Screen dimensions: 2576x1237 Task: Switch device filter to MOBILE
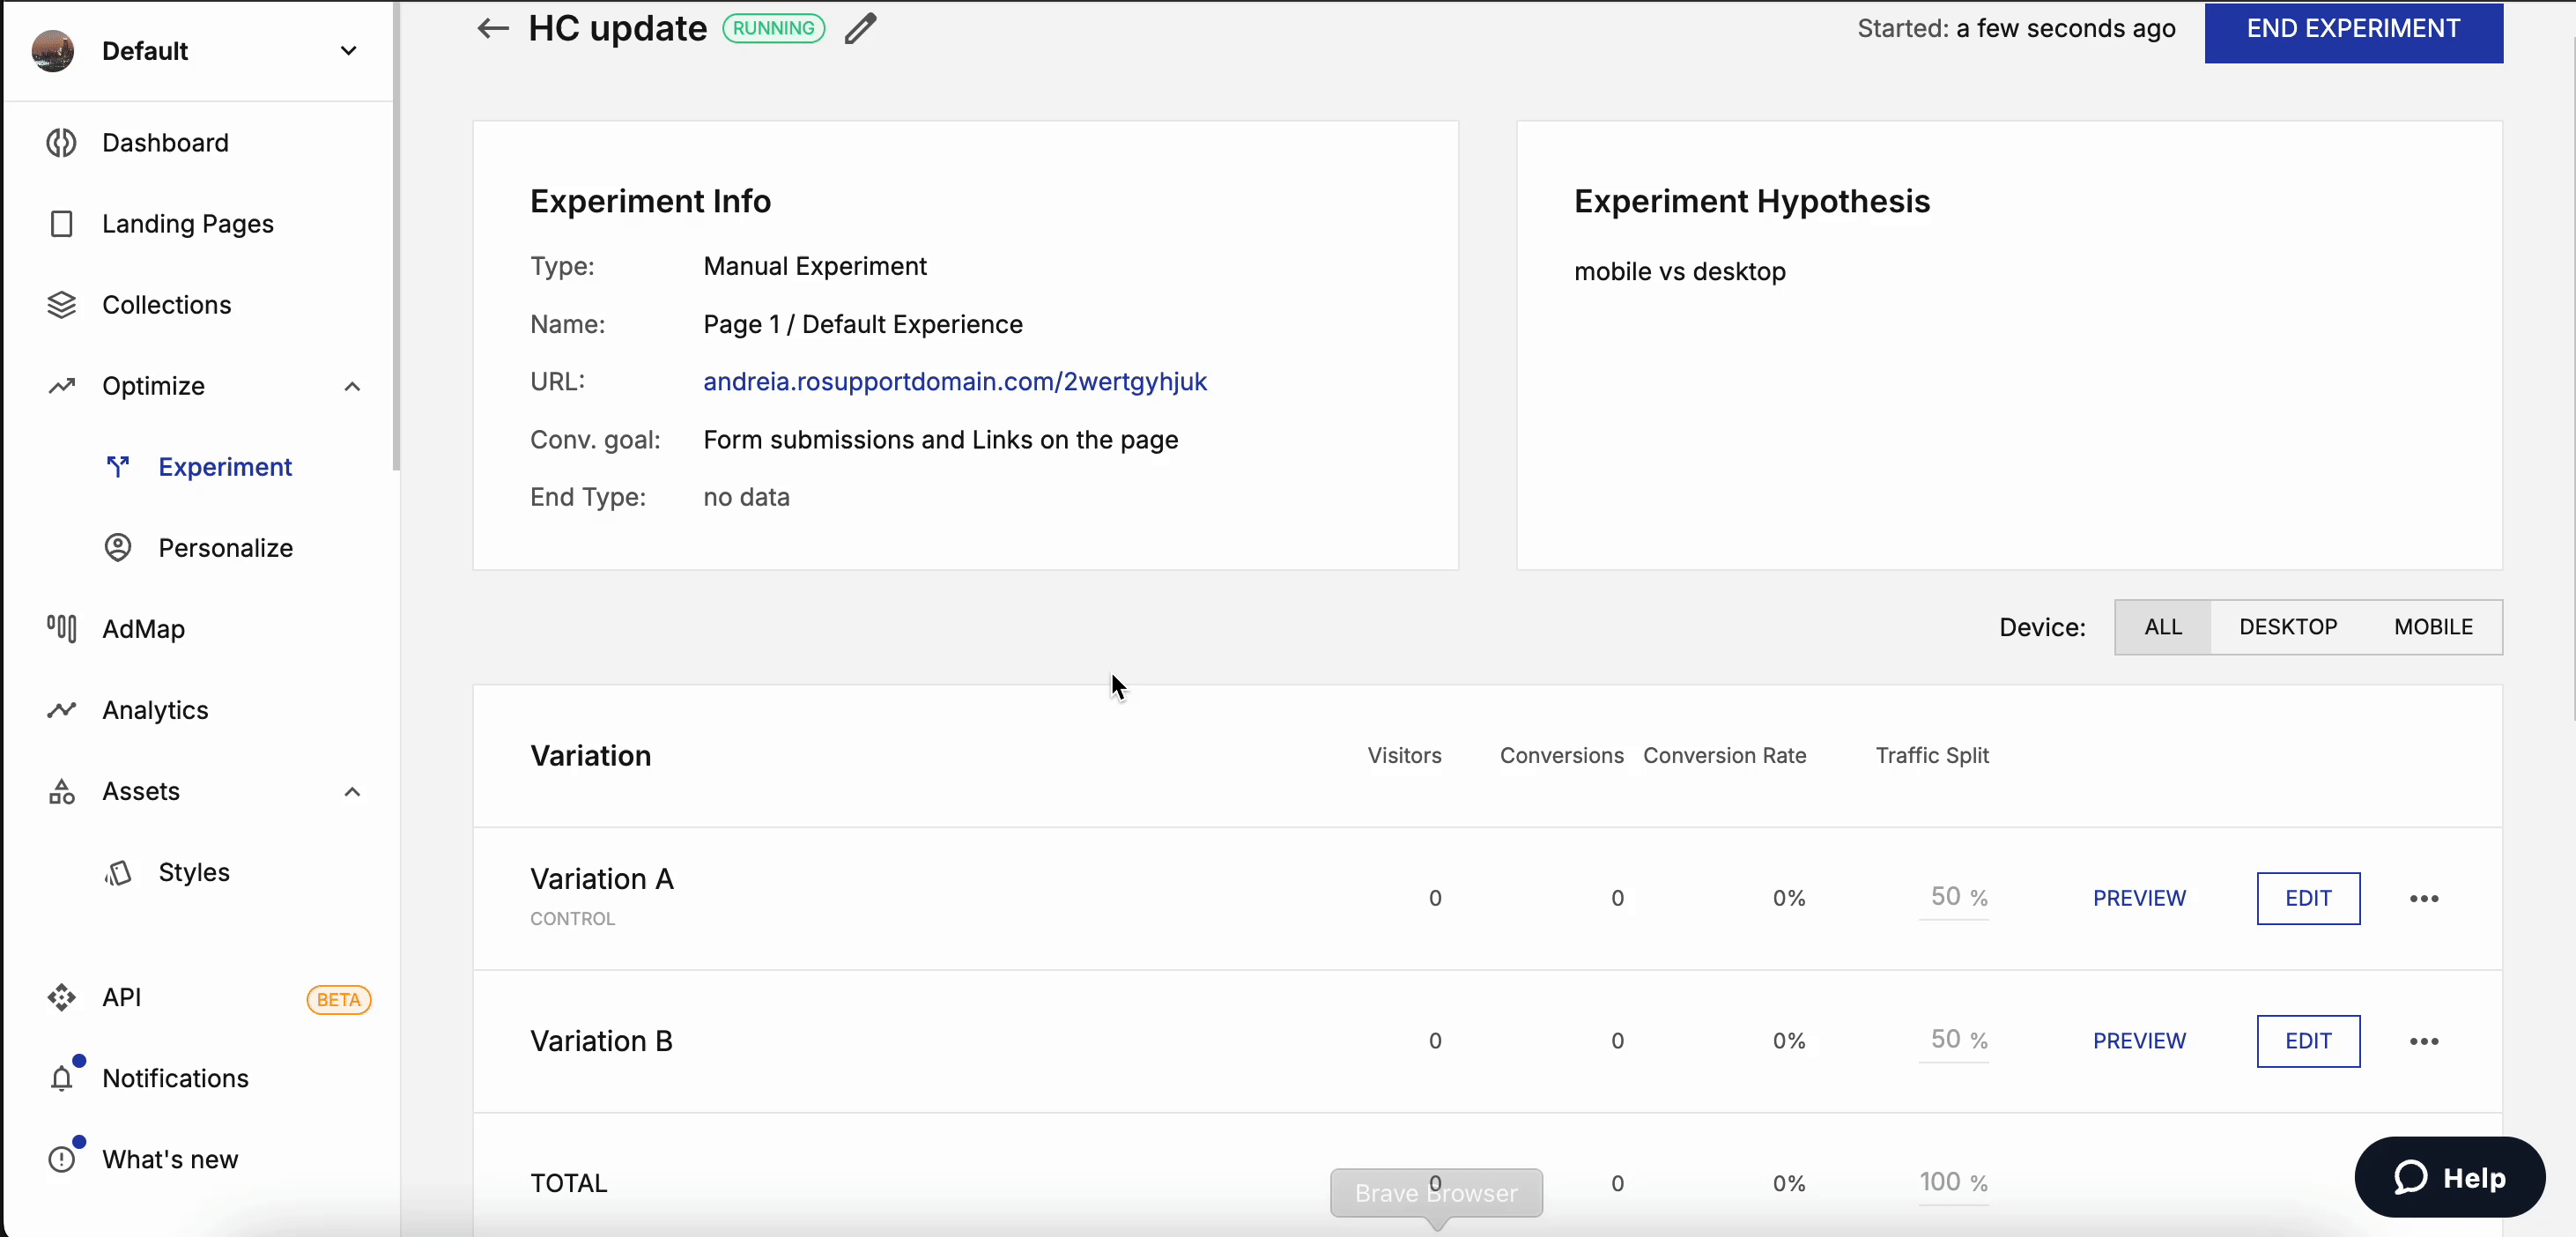tap(2432, 627)
